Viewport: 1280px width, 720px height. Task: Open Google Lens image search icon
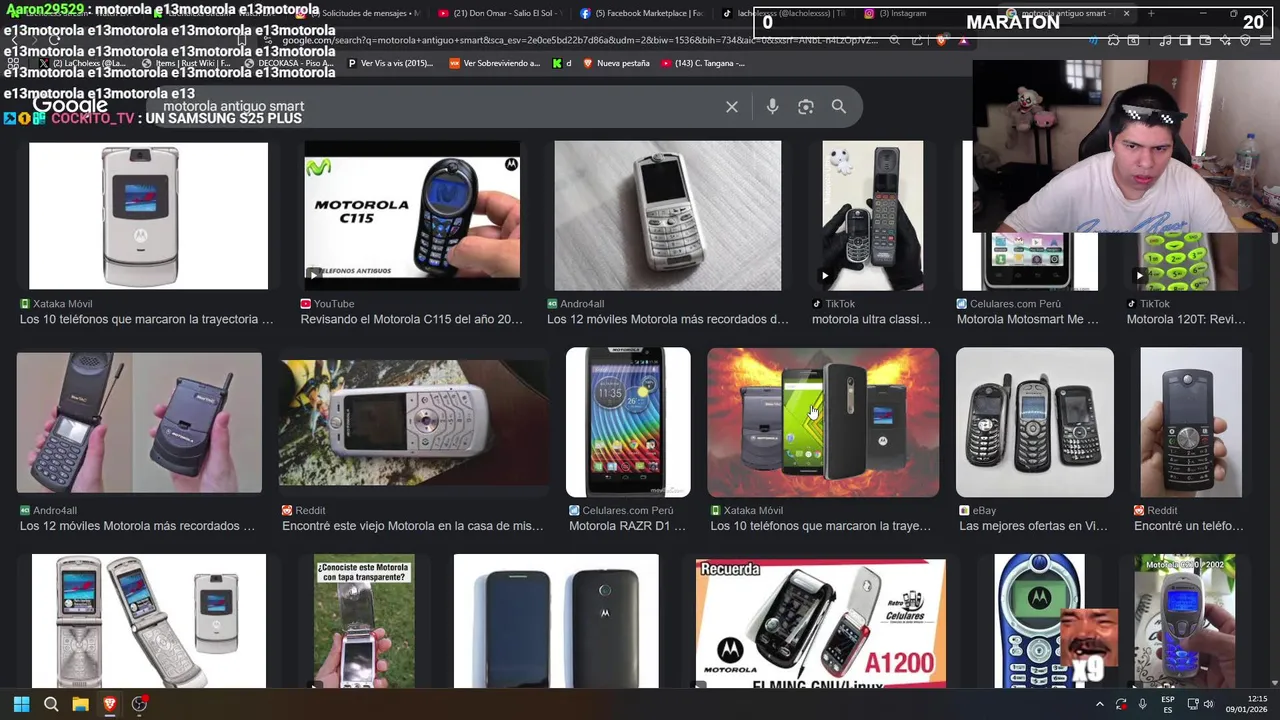(x=806, y=107)
